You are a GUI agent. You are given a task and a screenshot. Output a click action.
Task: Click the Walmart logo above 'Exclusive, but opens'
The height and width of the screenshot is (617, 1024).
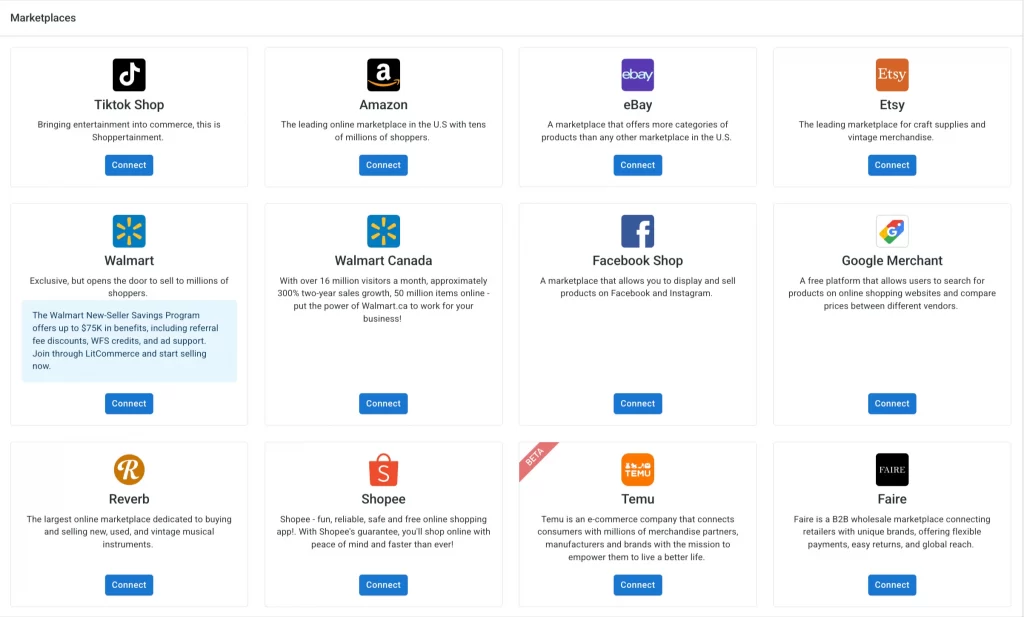(129, 231)
